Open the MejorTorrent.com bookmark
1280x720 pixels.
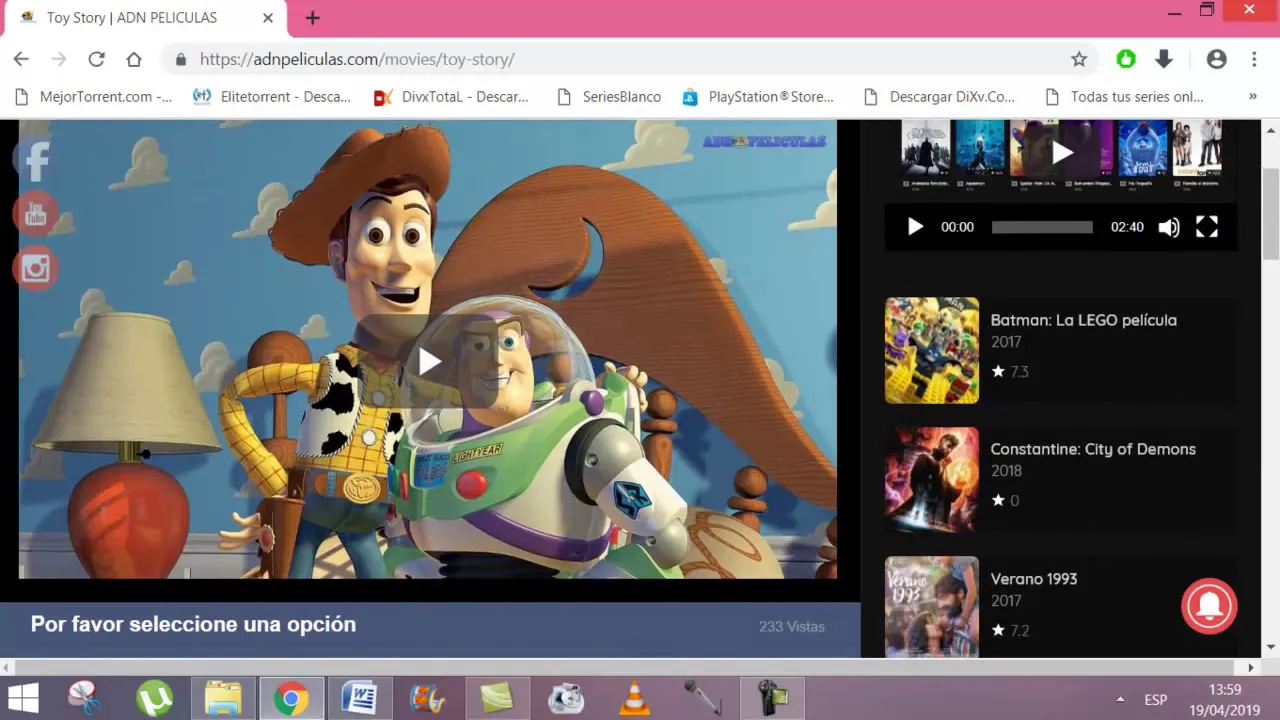94,97
